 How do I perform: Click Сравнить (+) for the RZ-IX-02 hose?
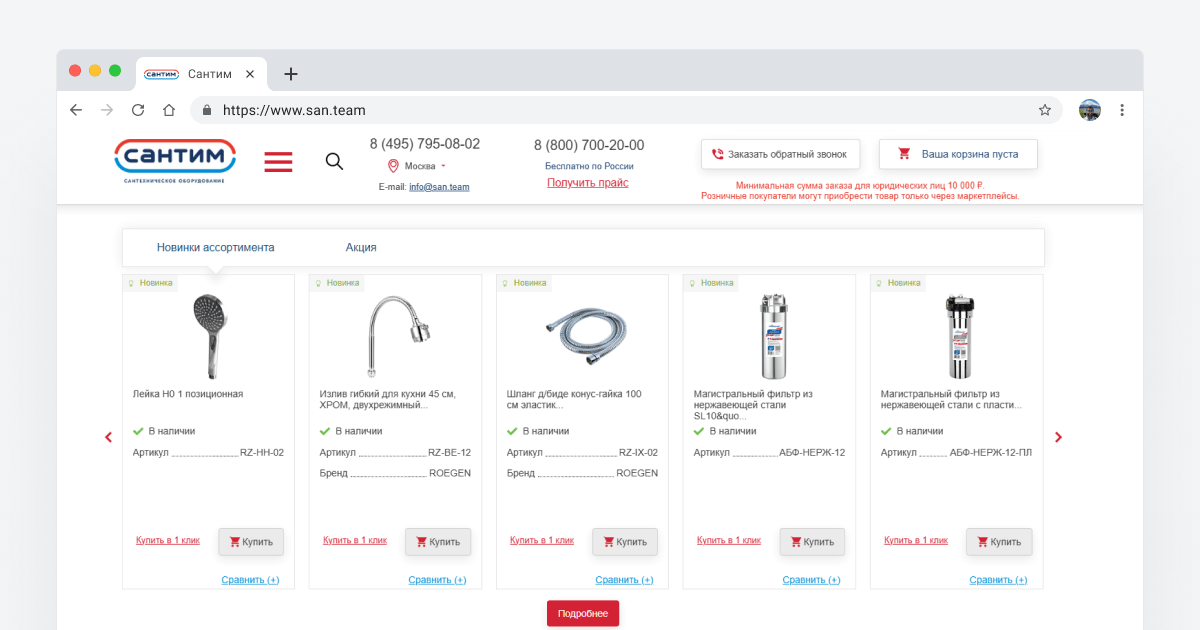click(x=624, y=580)
